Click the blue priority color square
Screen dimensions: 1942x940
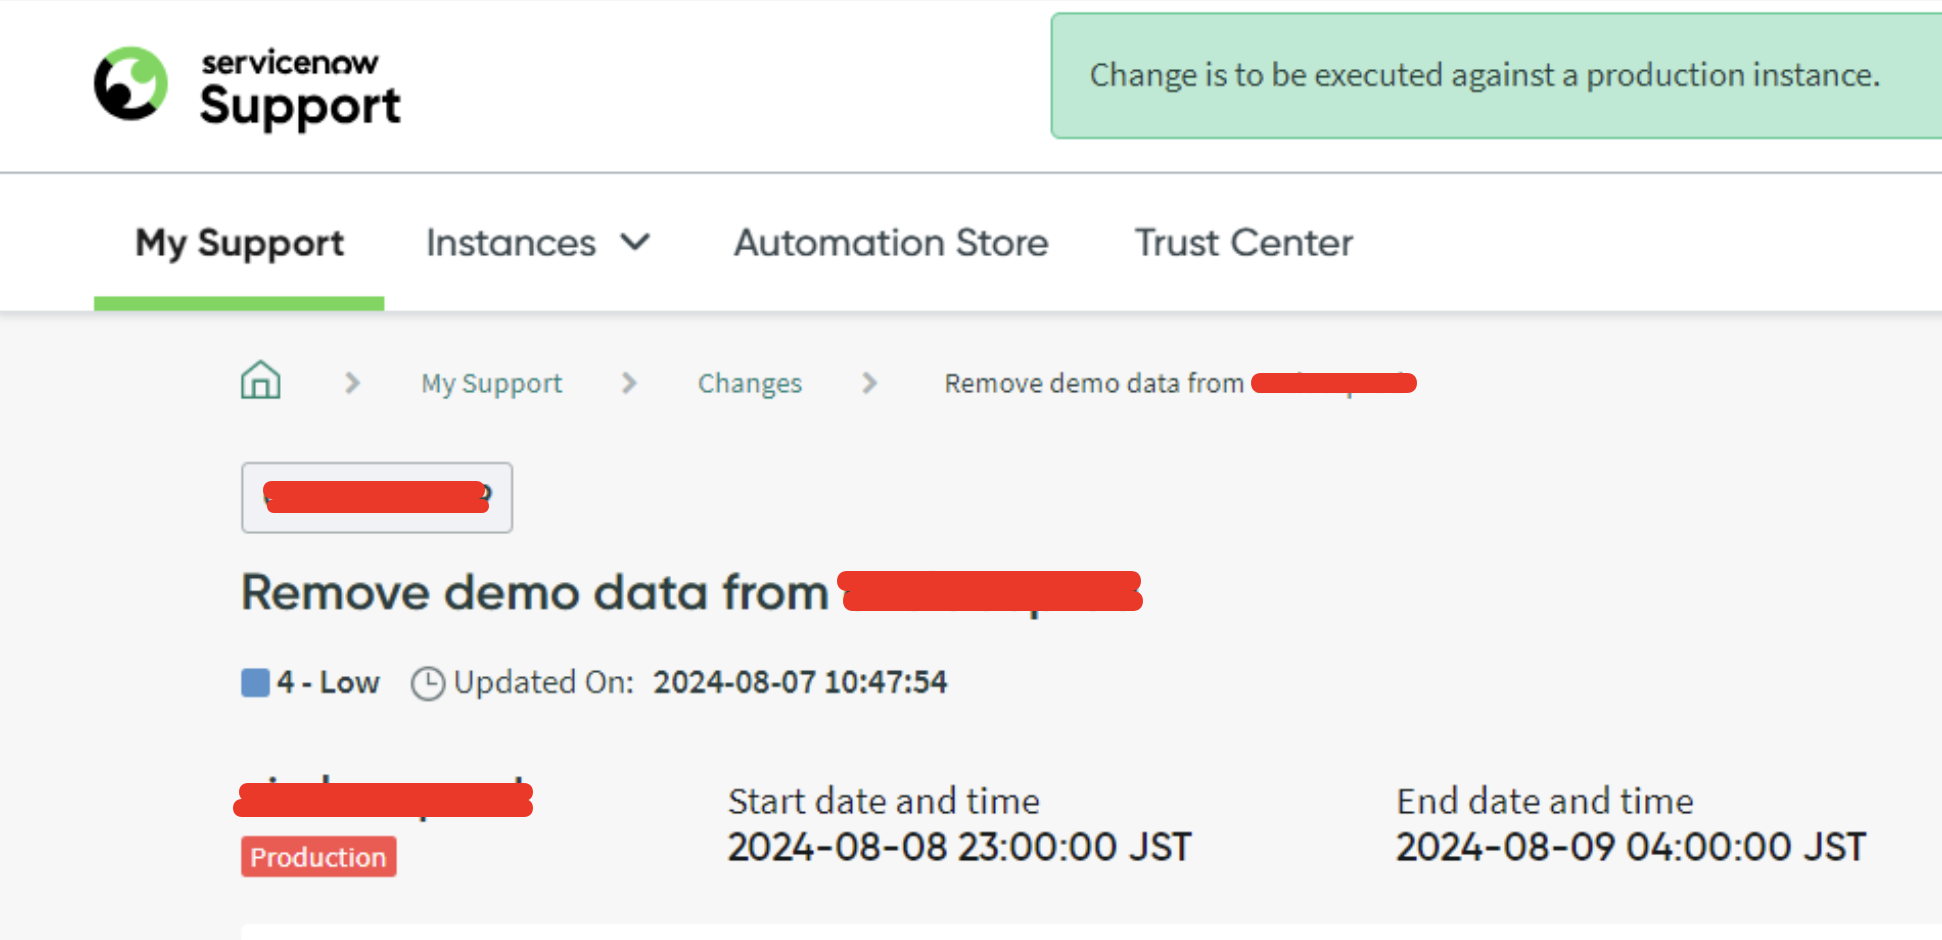tap(255, 682)
